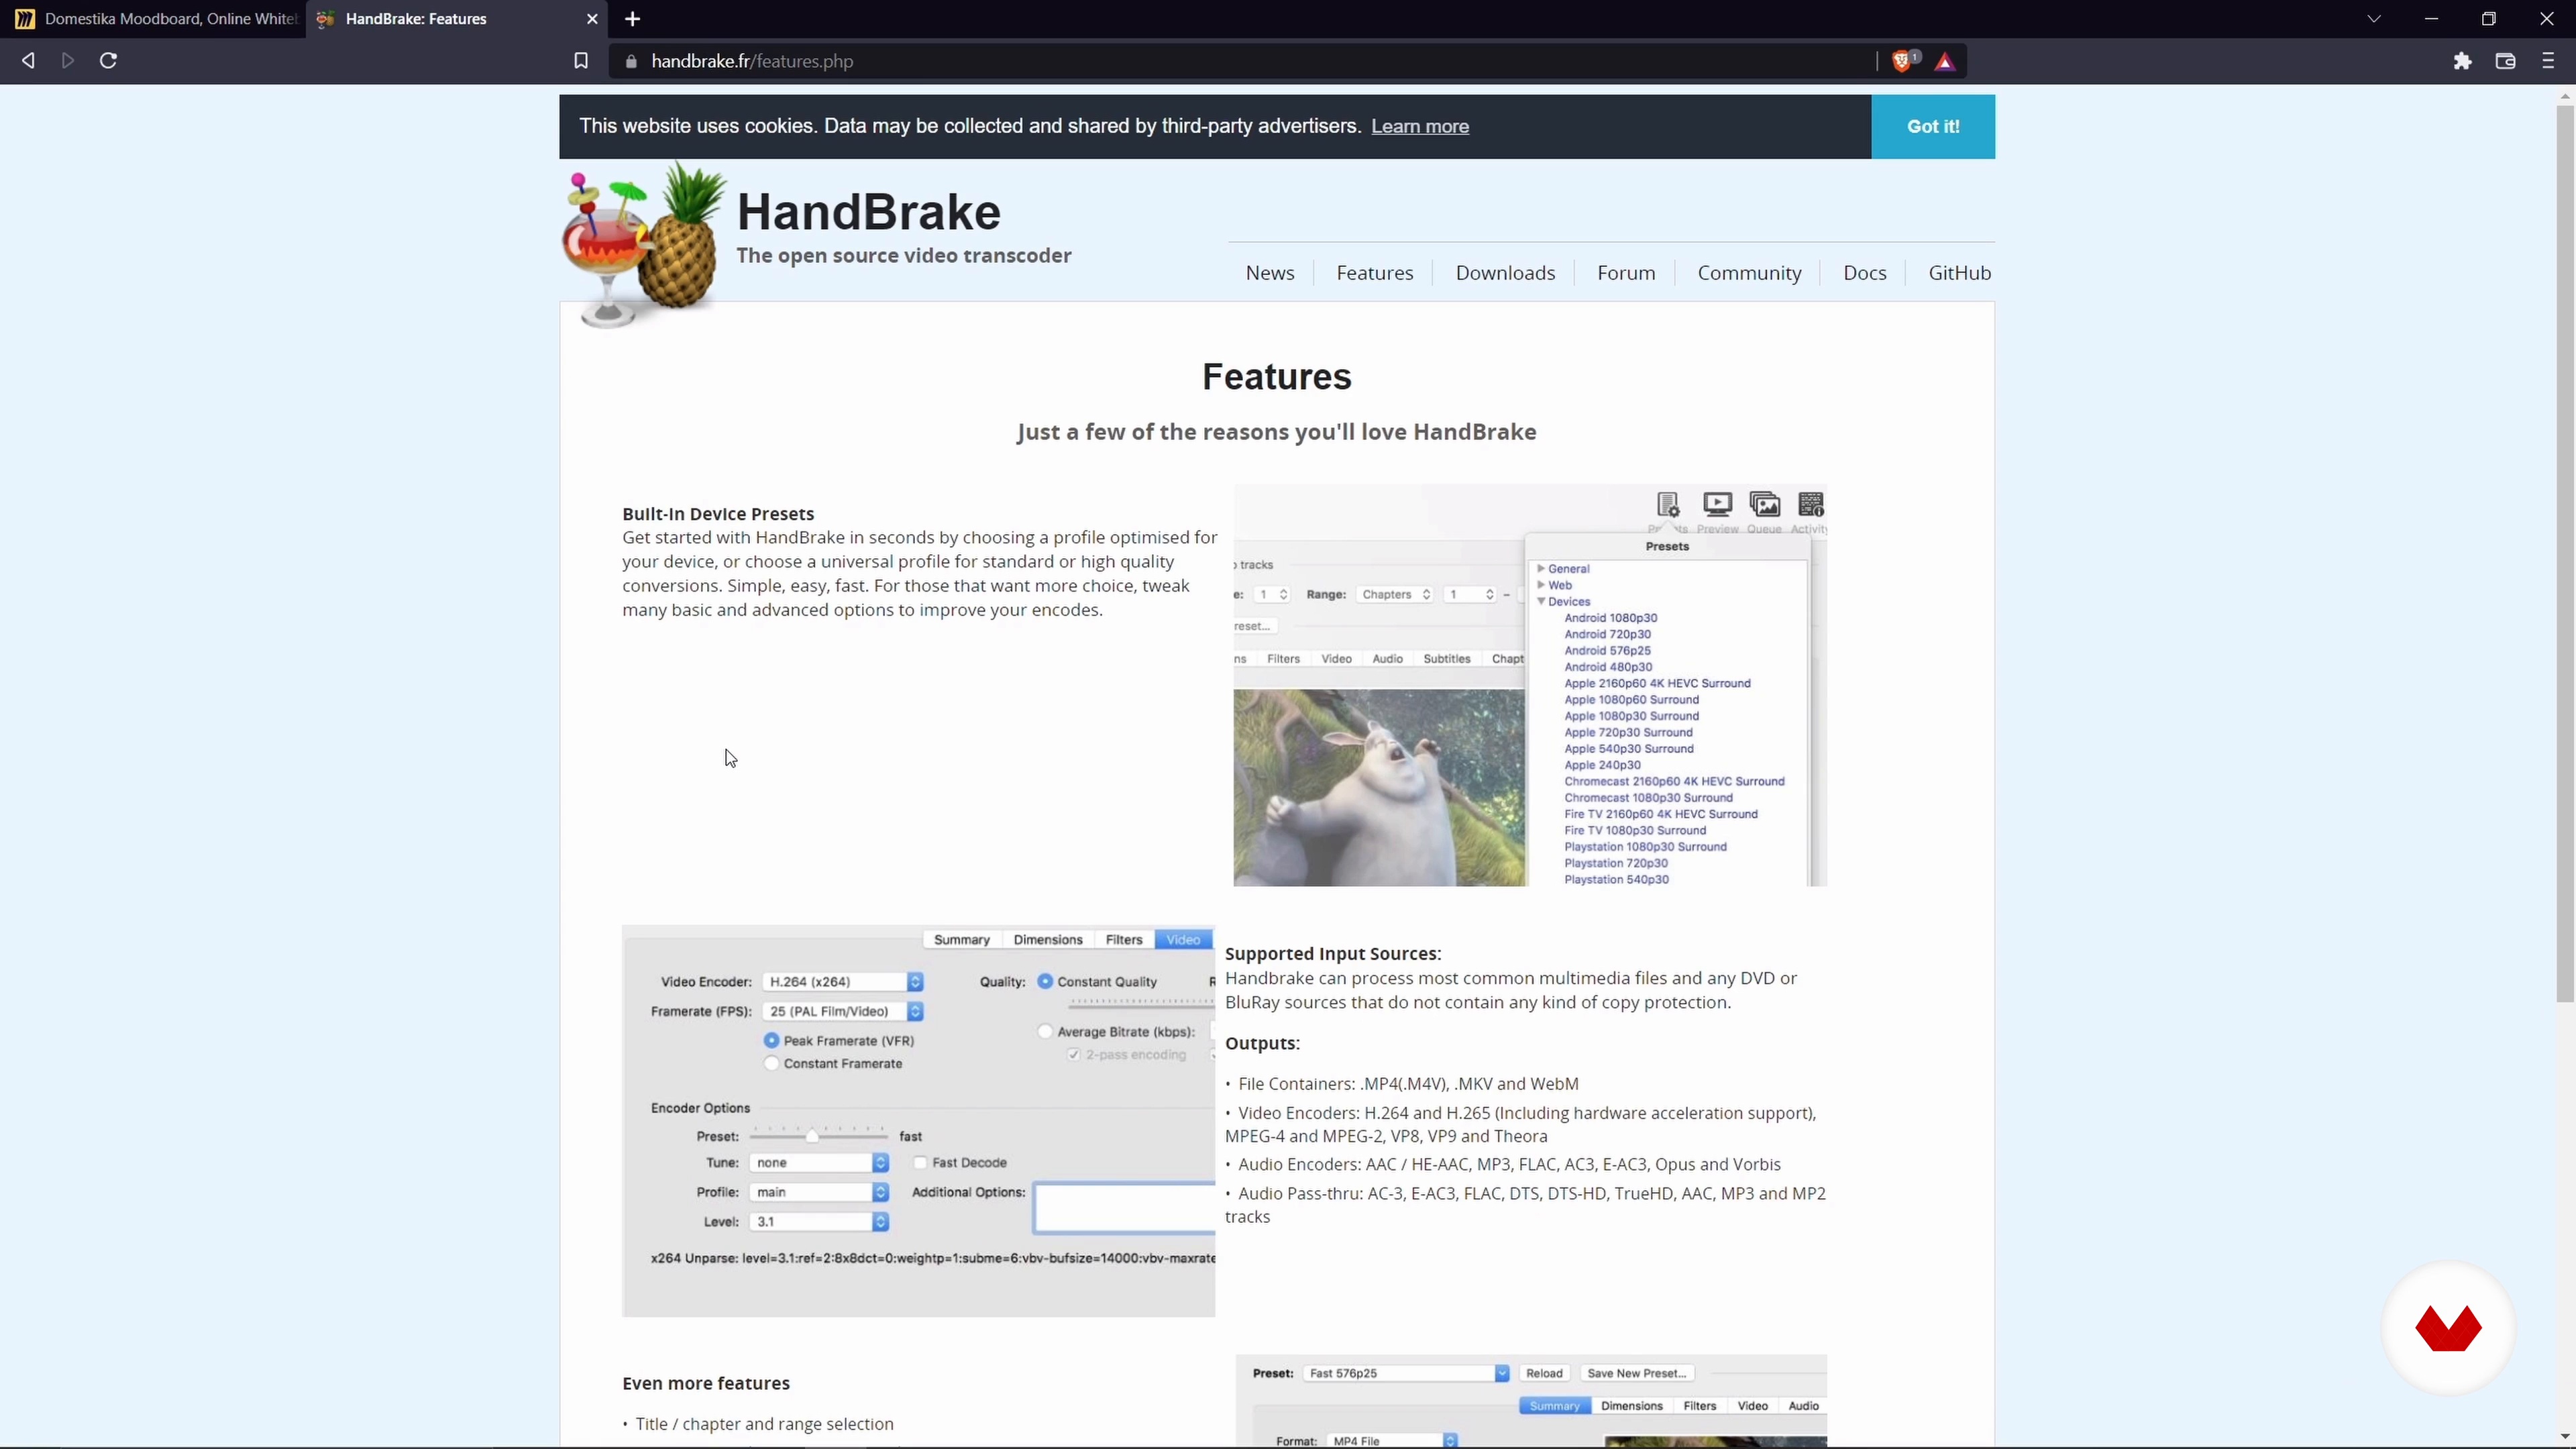Open the cookie Learn more link
Screen dimensions: 2576x1449
[x=1419, y=126]
